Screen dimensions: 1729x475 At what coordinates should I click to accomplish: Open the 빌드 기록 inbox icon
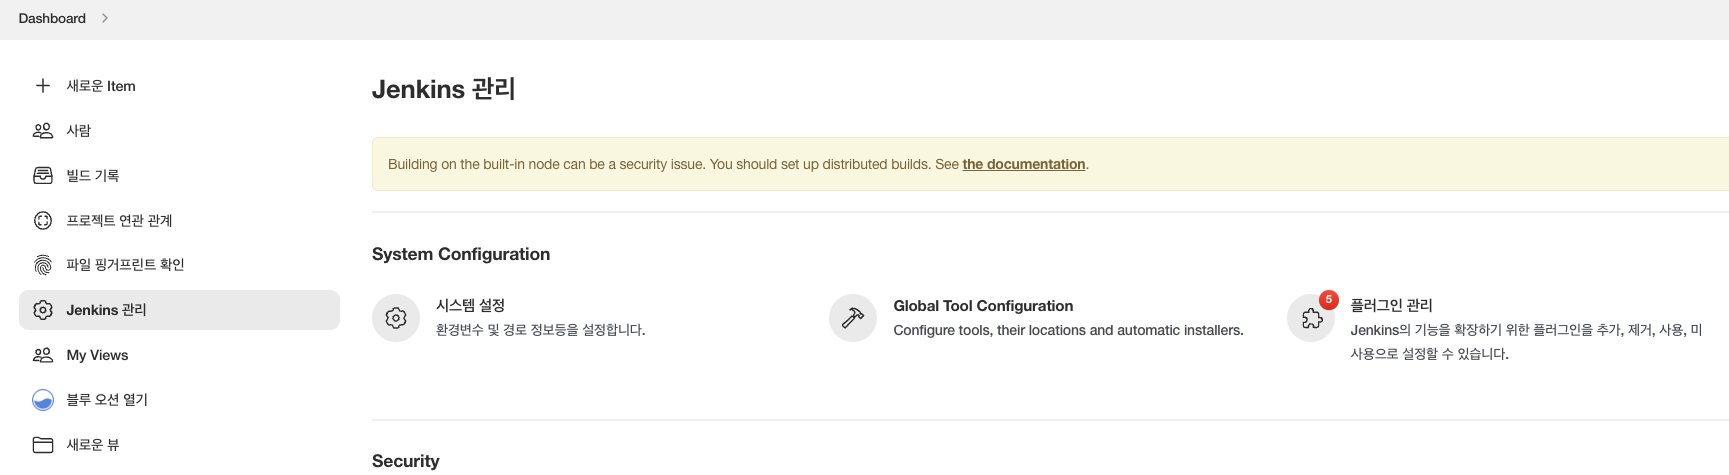(43, 176)
